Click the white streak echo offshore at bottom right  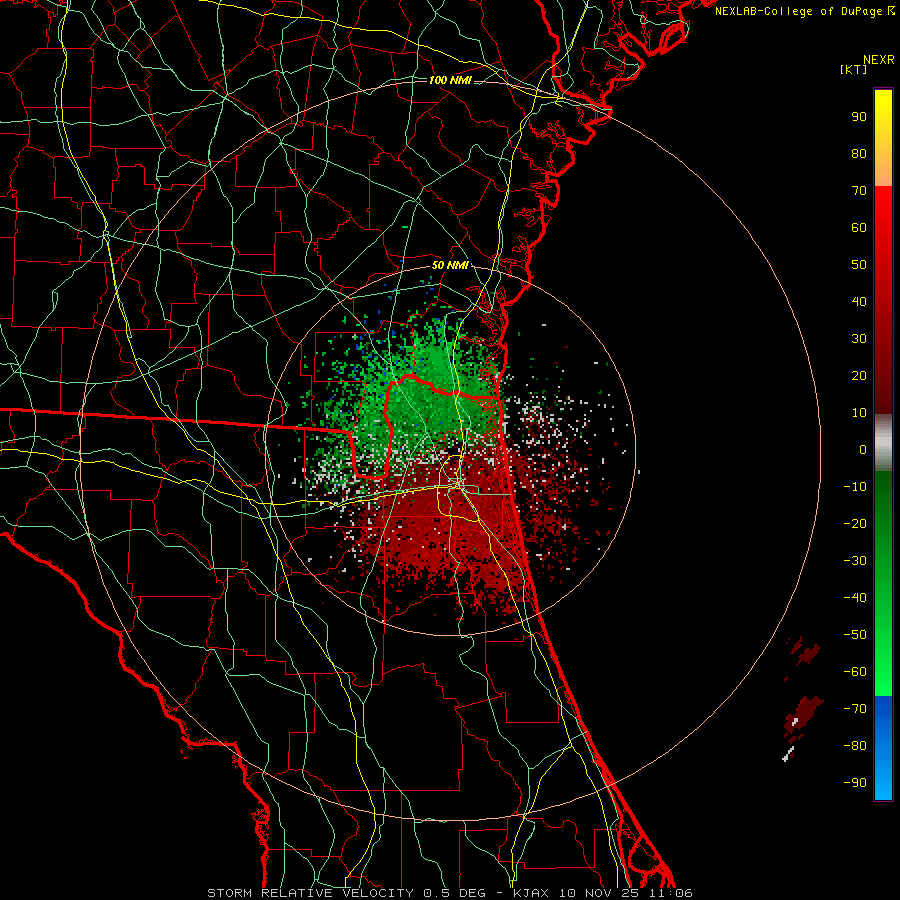click(x=788, y=754)
